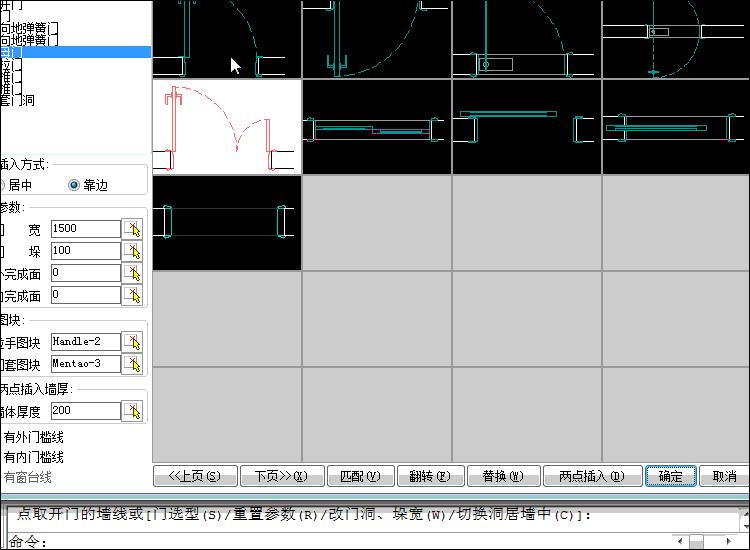Image resolution: width=750 pixels, height=550 pixels.
Task: Go to previous page with <<上页(S)
Action: (x=194, y=476)
